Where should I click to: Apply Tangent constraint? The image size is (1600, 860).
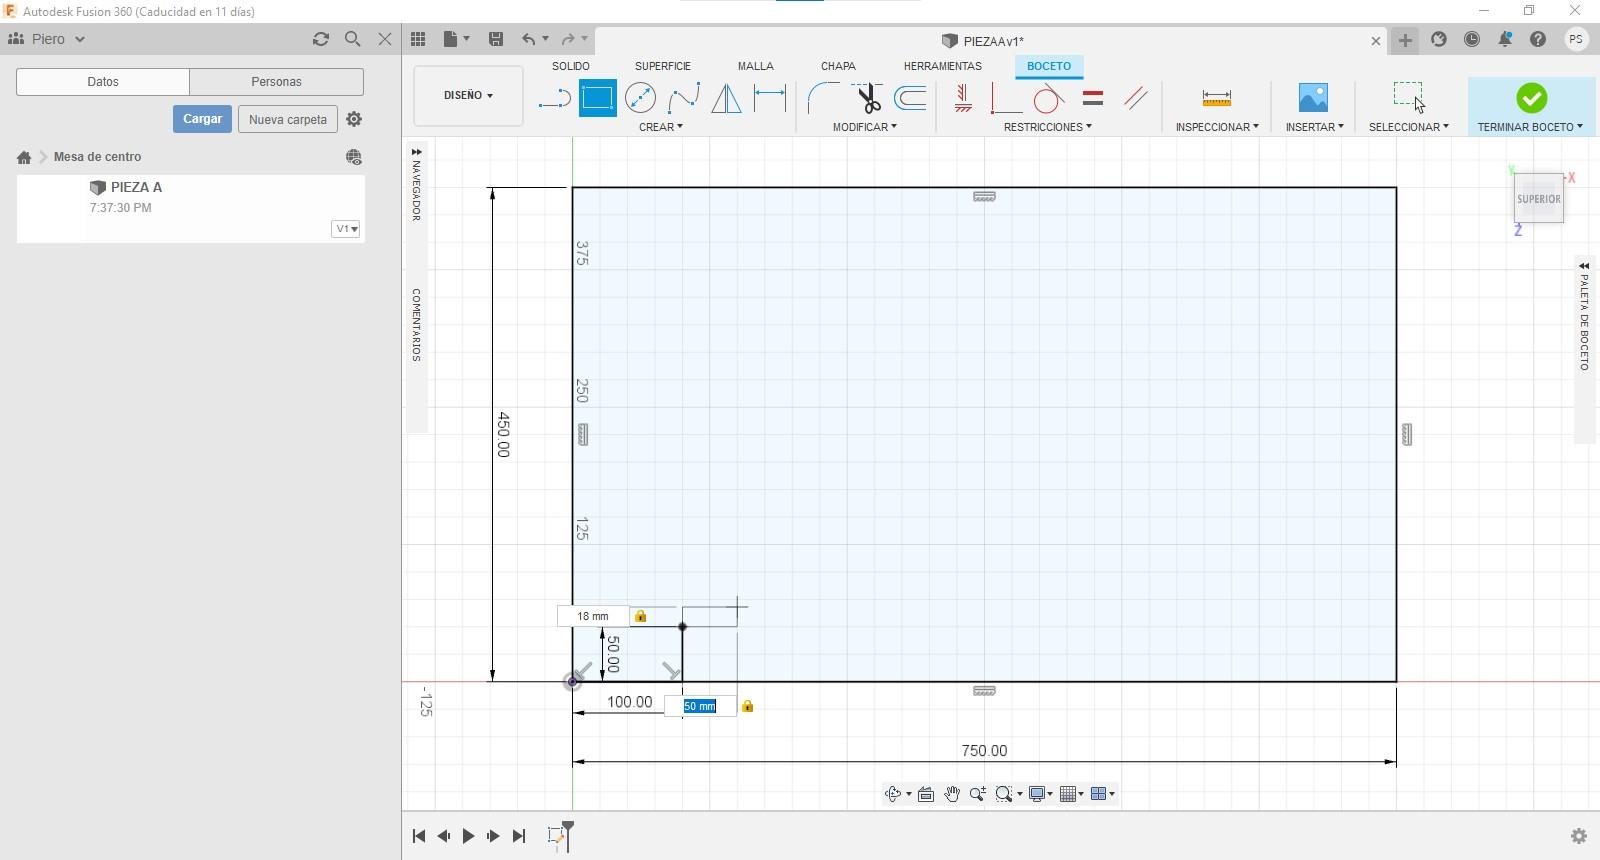pyautogui.click(x=1048, y=98)
